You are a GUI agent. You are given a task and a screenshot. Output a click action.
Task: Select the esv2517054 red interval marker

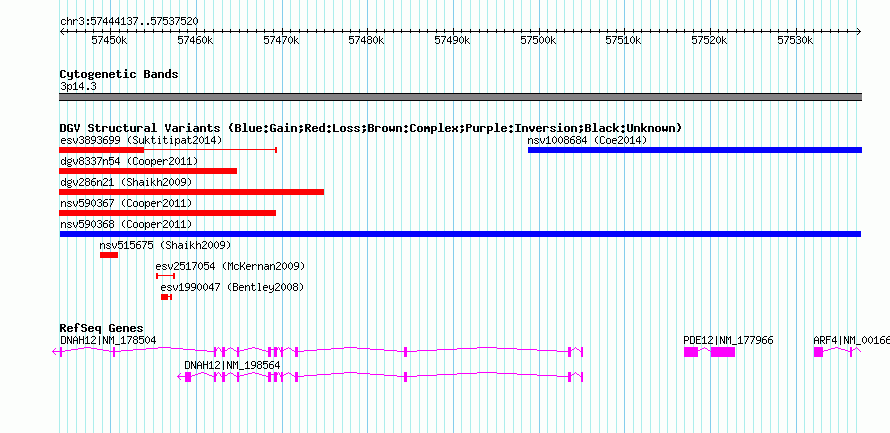pyautogui.click(x=165, y=276)
